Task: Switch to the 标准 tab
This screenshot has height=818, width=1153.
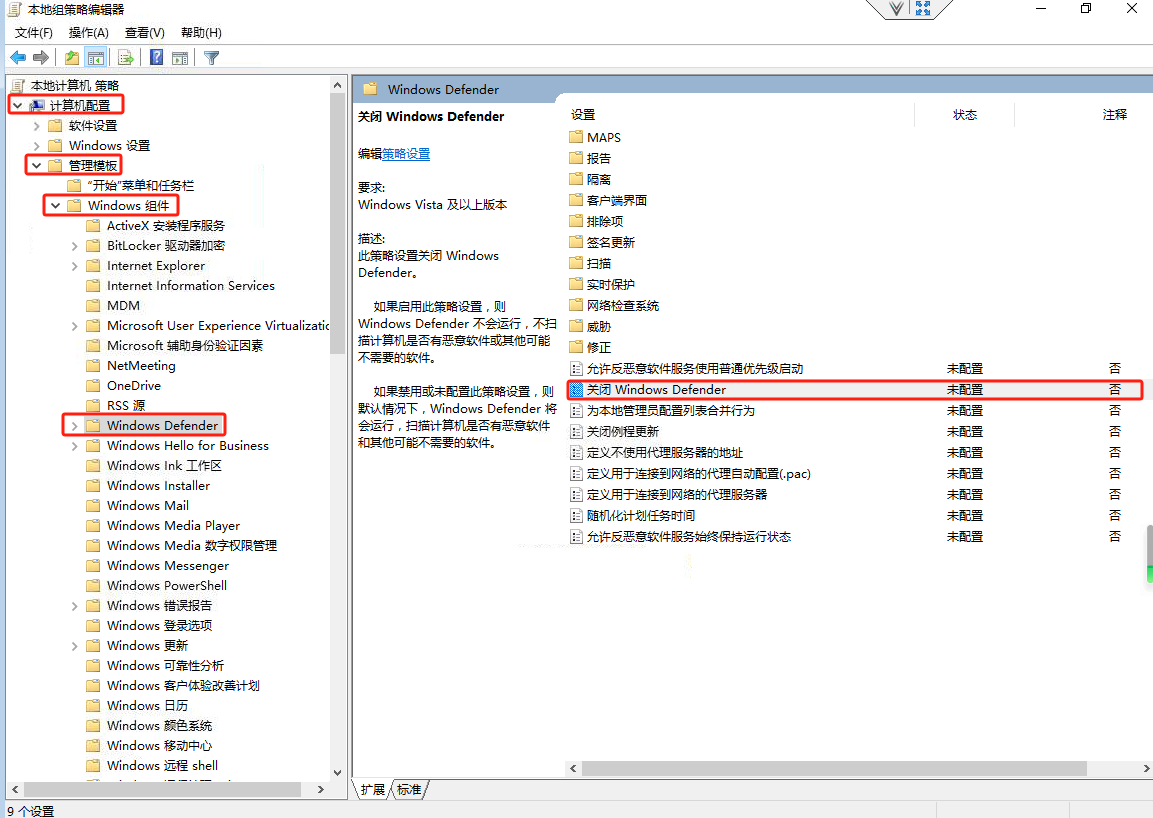Action: pos(409,789)
